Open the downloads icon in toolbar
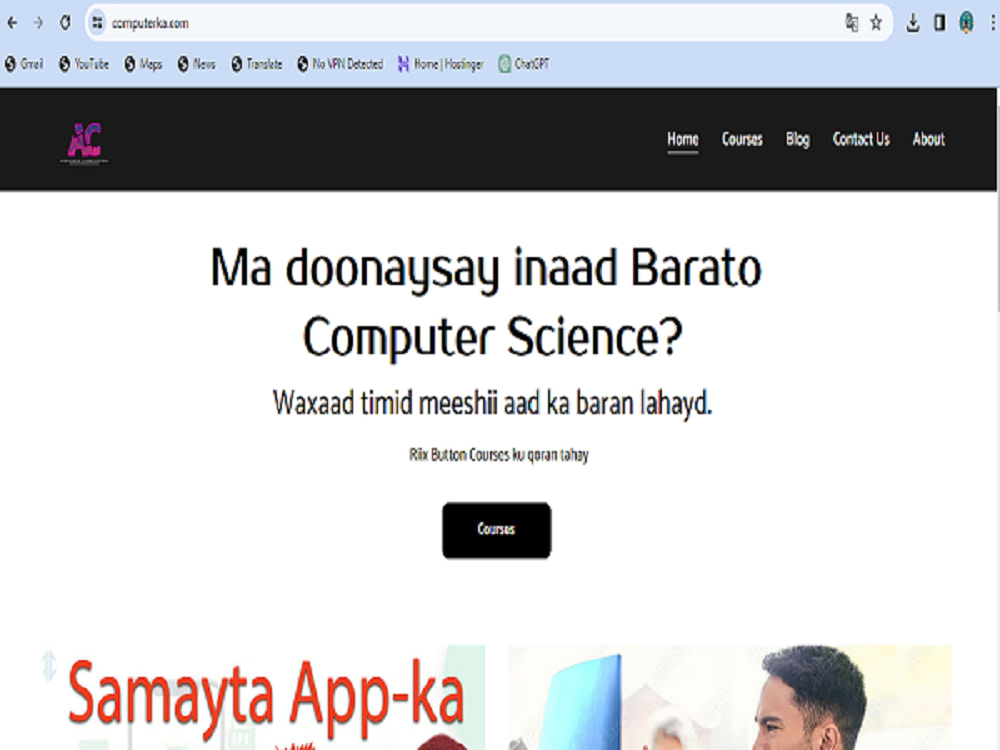The height and width of the screenshot is (750, 1000). 913,23
